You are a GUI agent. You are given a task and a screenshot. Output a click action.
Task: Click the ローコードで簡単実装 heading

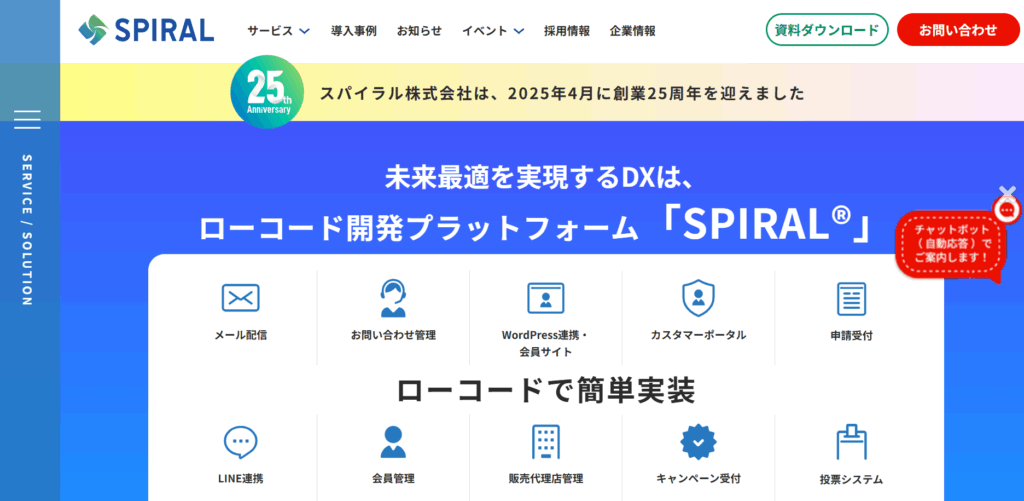tap(546, 390)
